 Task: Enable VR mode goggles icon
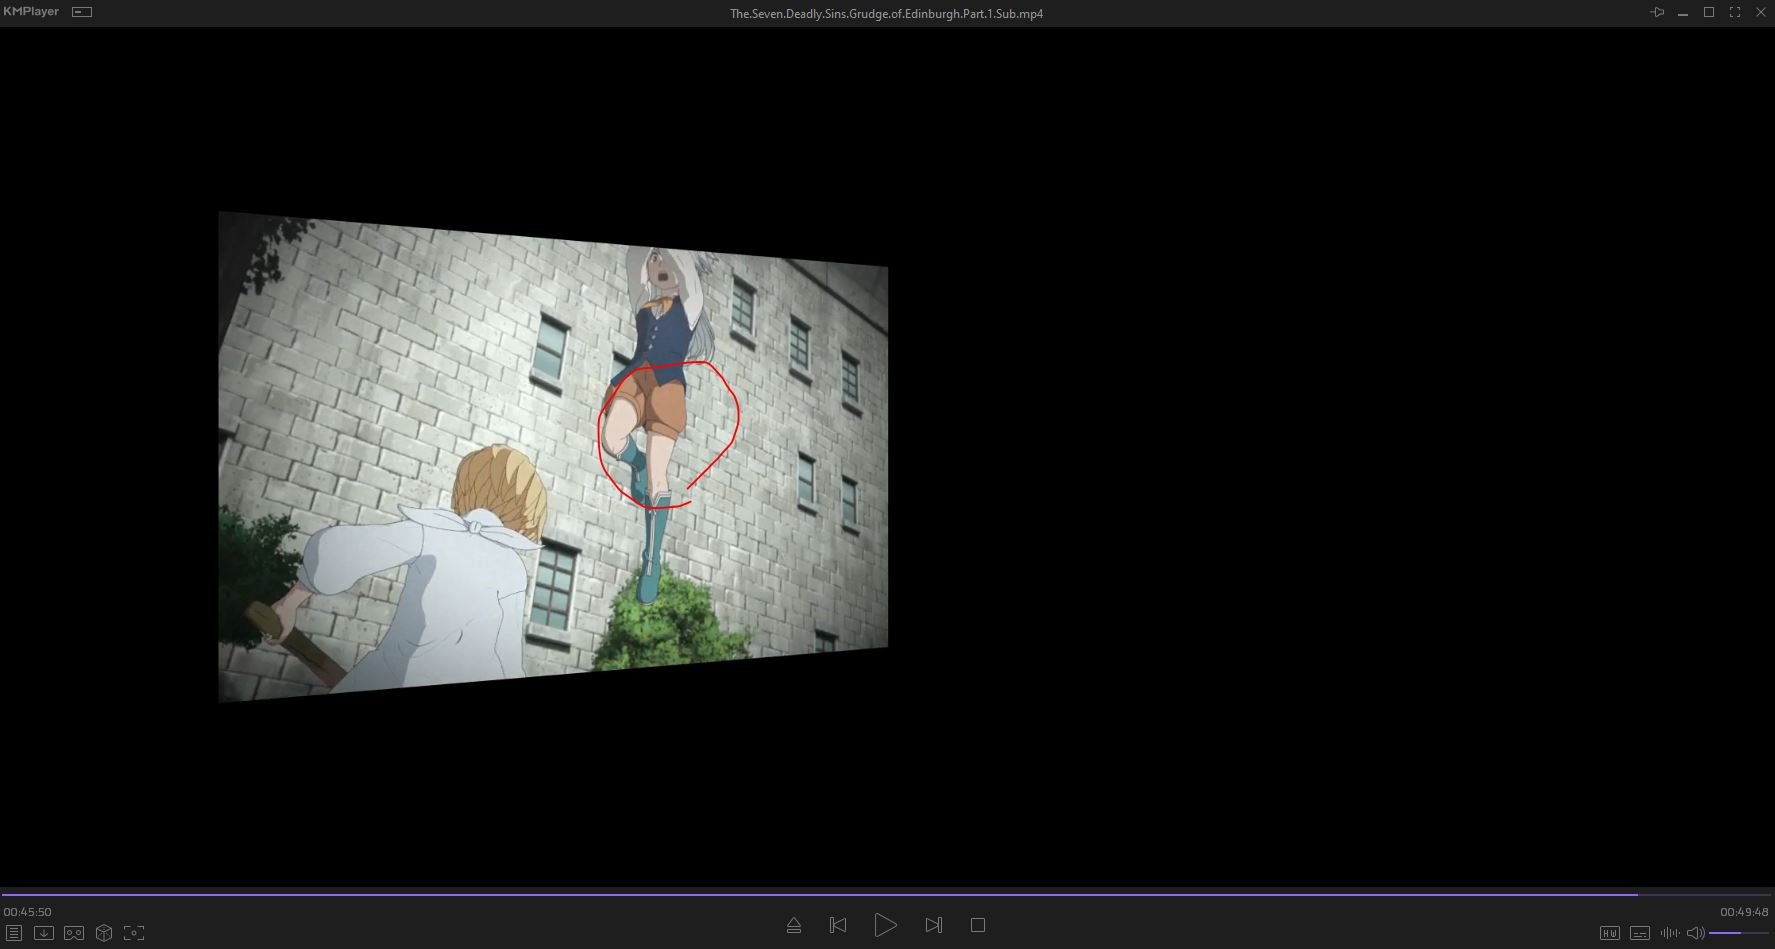(74, 933)
